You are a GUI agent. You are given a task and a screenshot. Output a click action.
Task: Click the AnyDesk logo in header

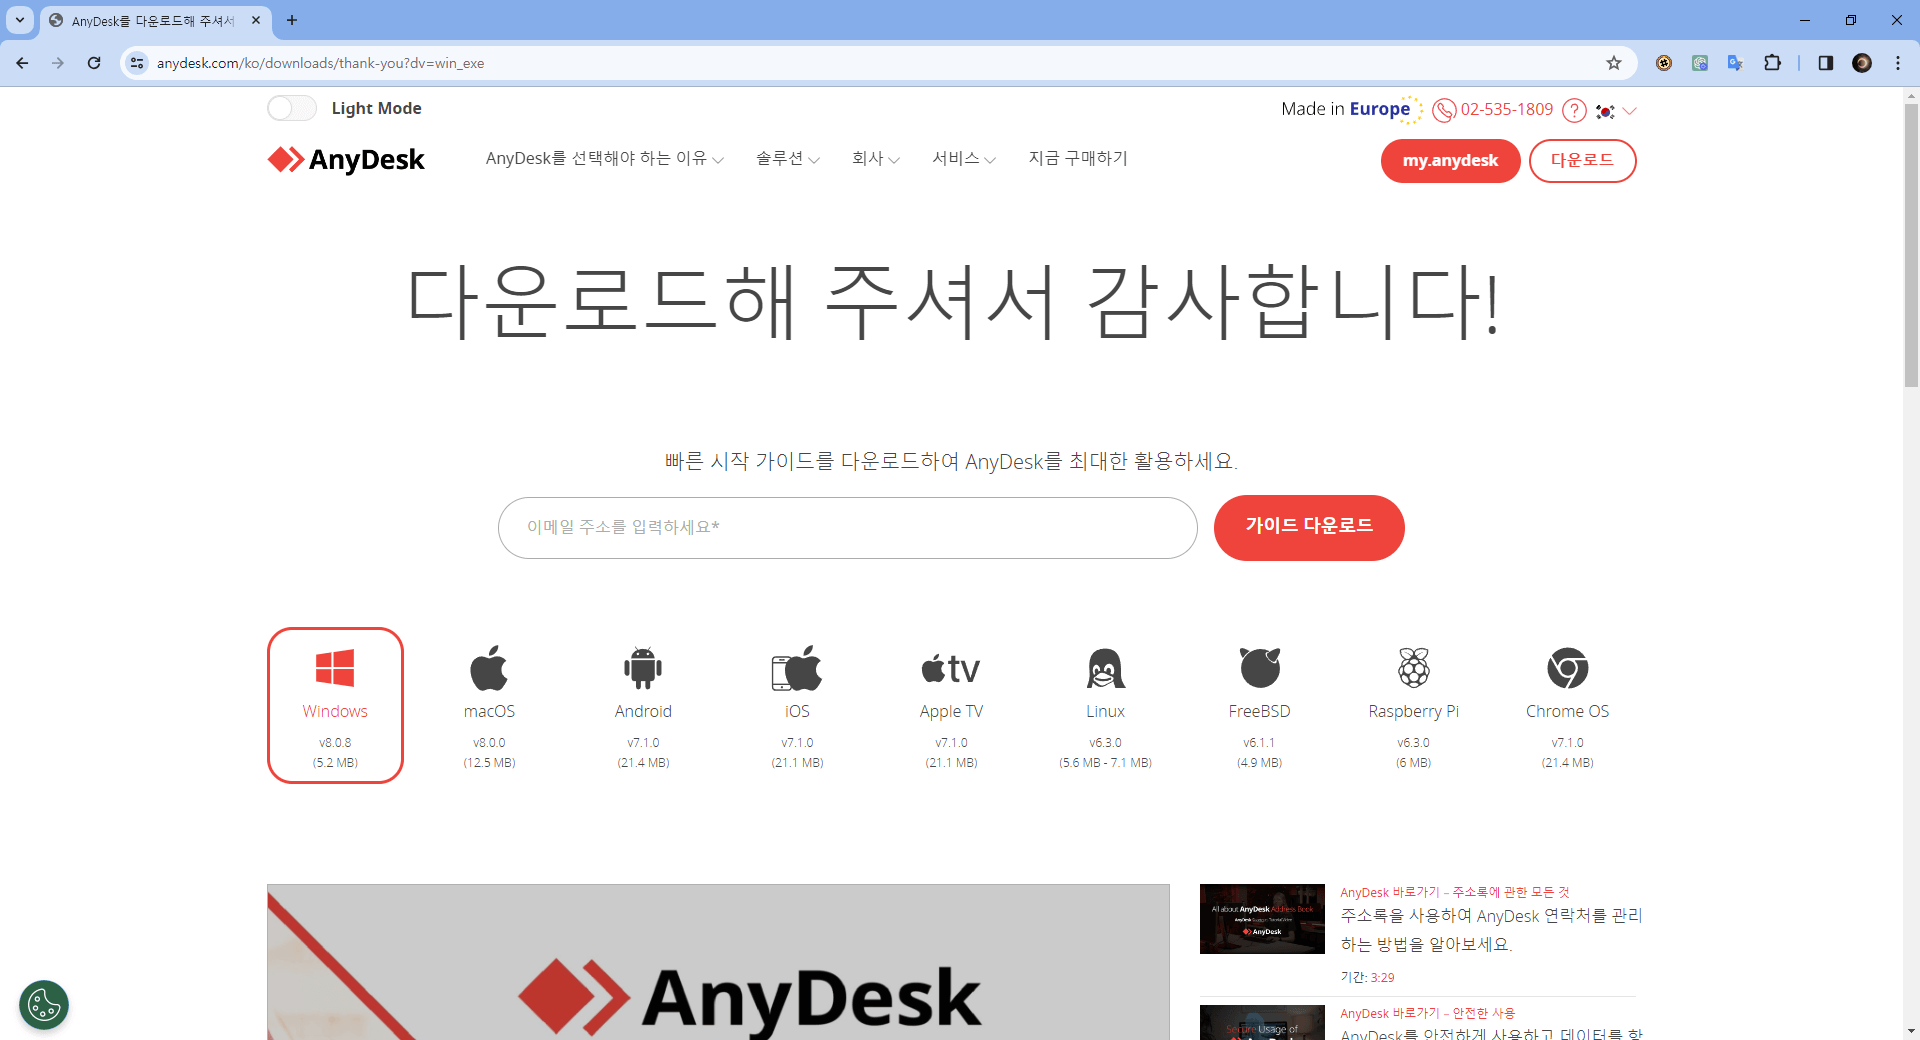(346, 160)
